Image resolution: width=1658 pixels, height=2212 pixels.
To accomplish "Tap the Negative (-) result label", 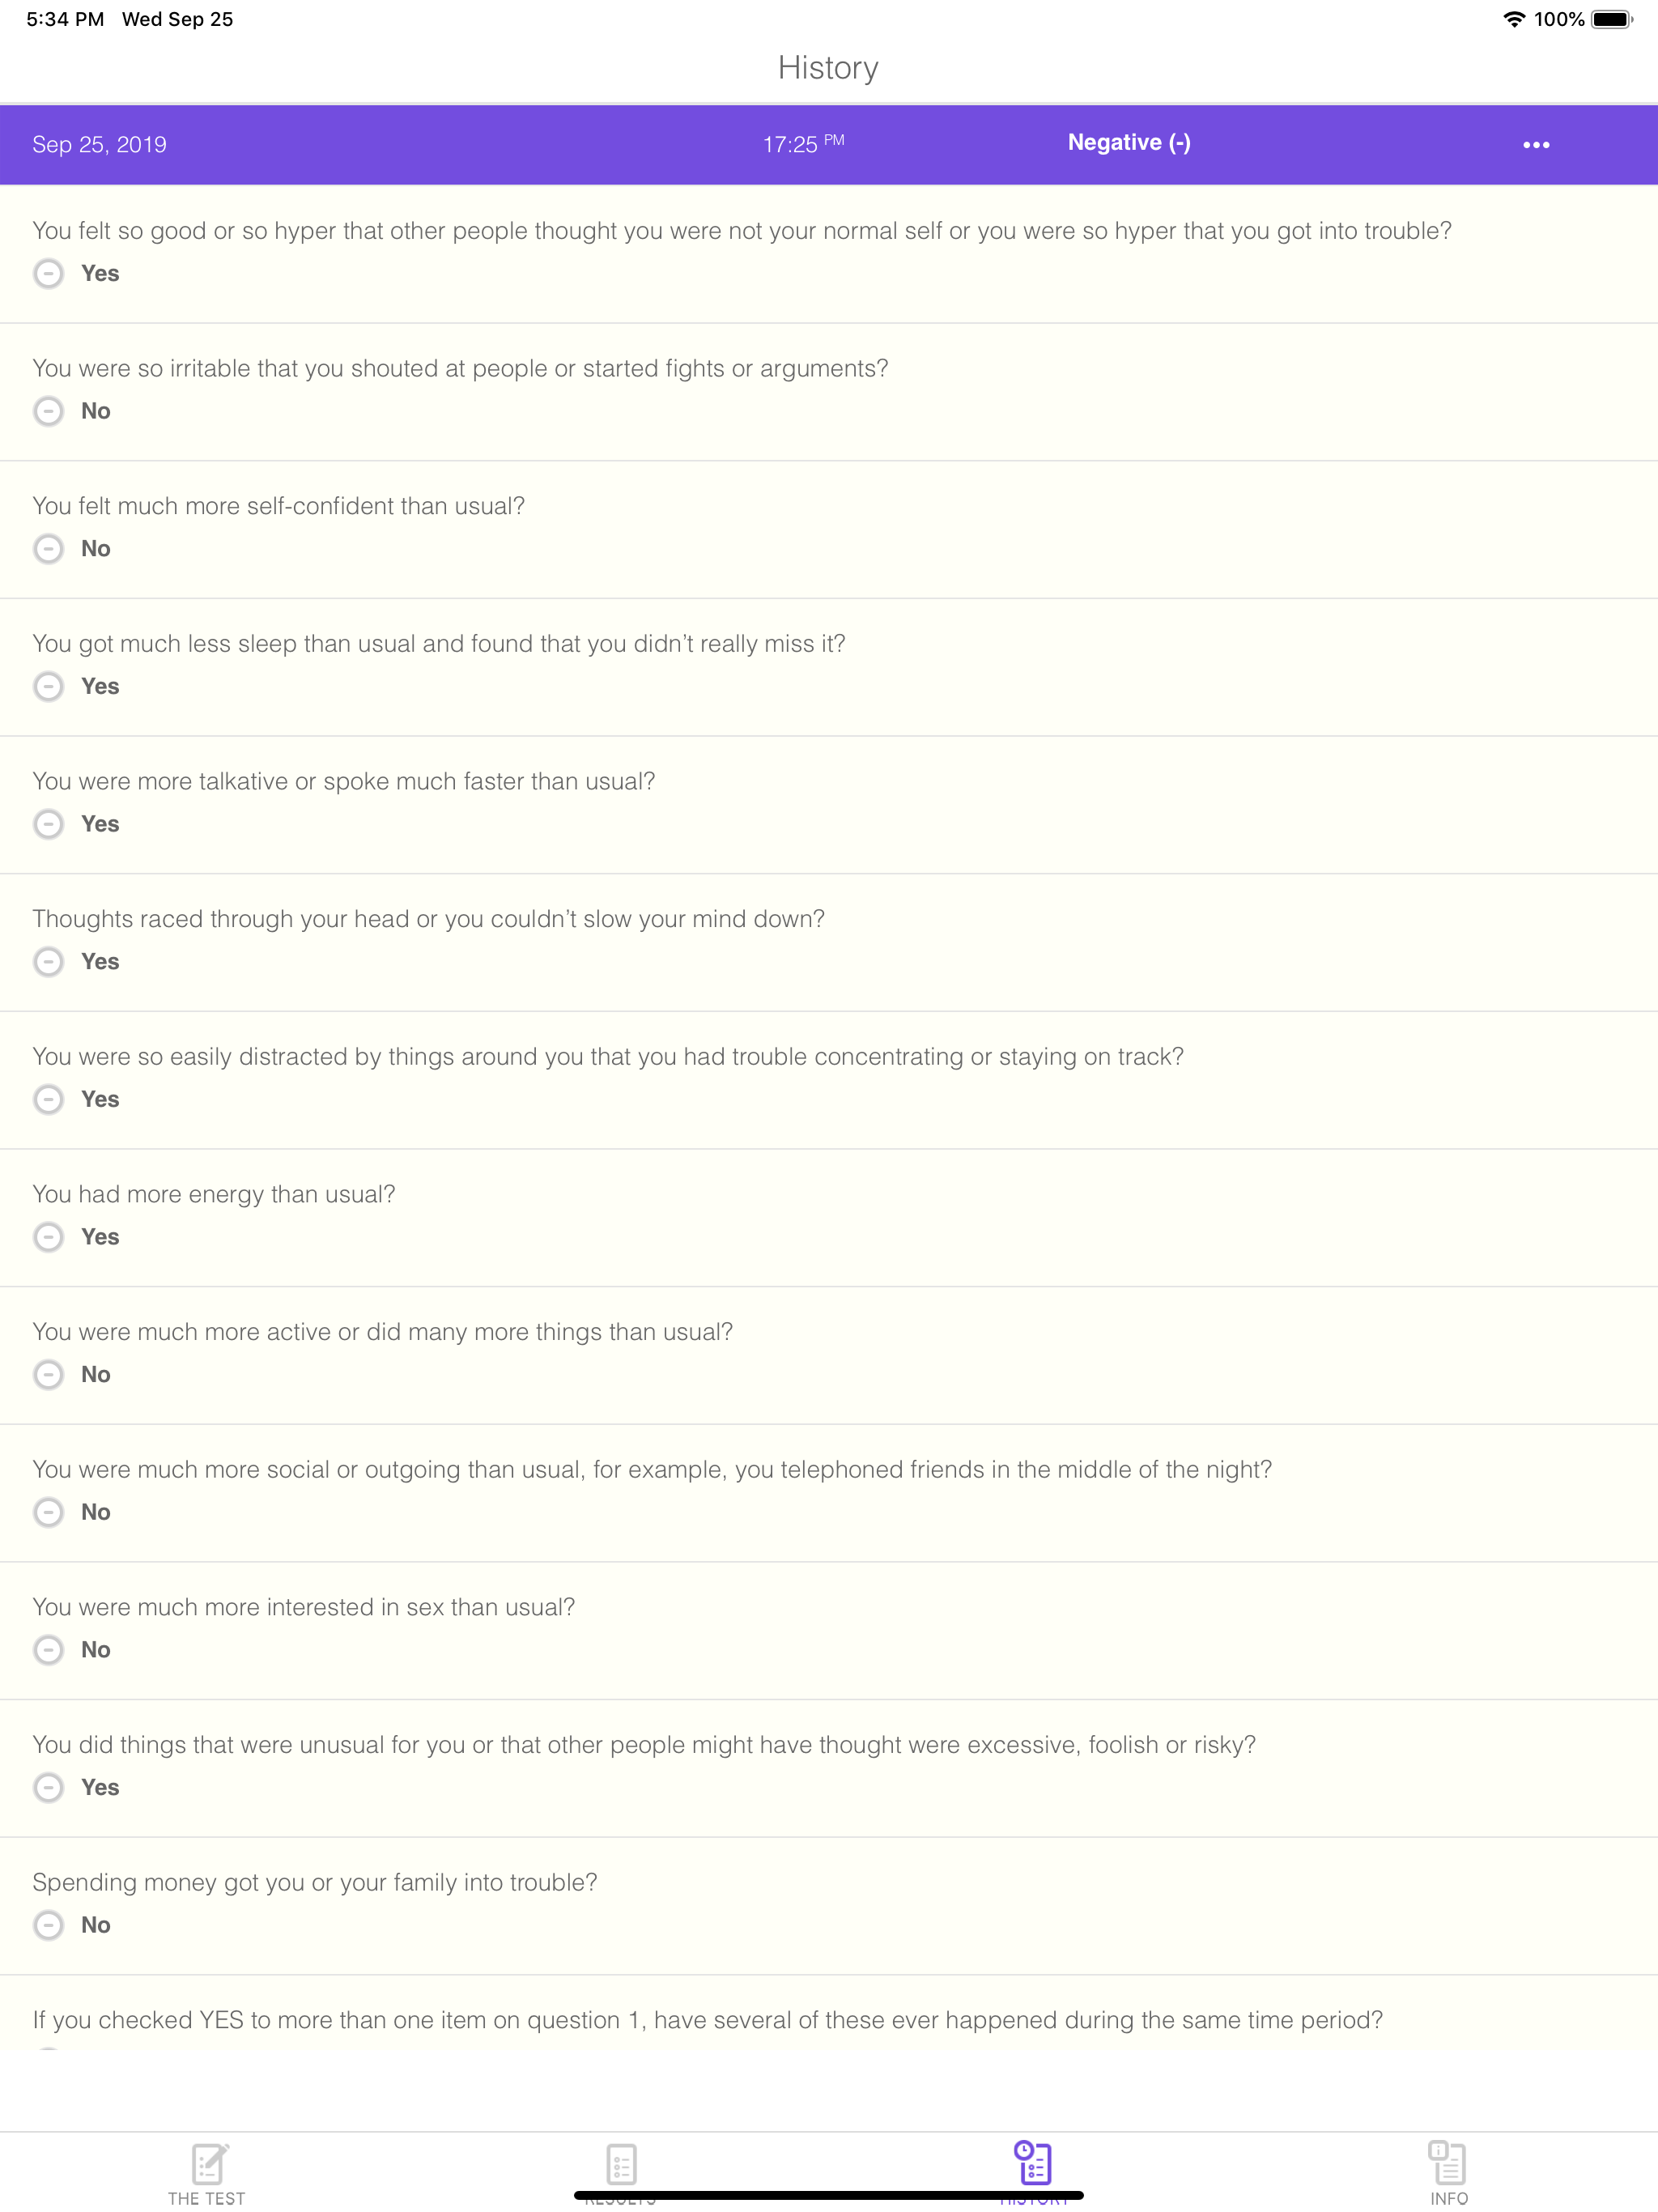I will coord(1128,142).
